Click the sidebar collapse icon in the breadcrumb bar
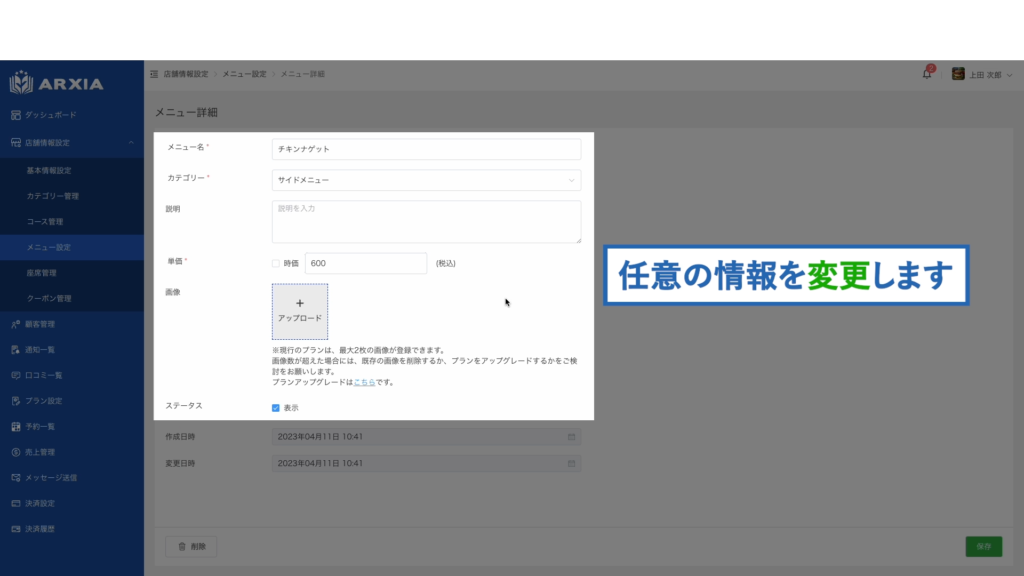This screenshot has height=576, width=1024. tap(153, 74)
